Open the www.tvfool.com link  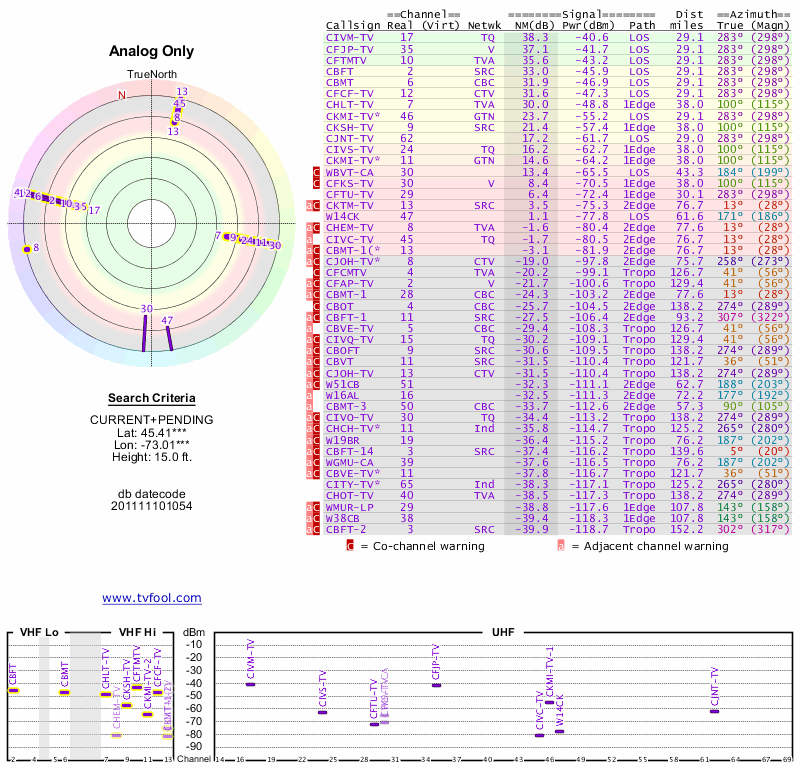point(151,598)
